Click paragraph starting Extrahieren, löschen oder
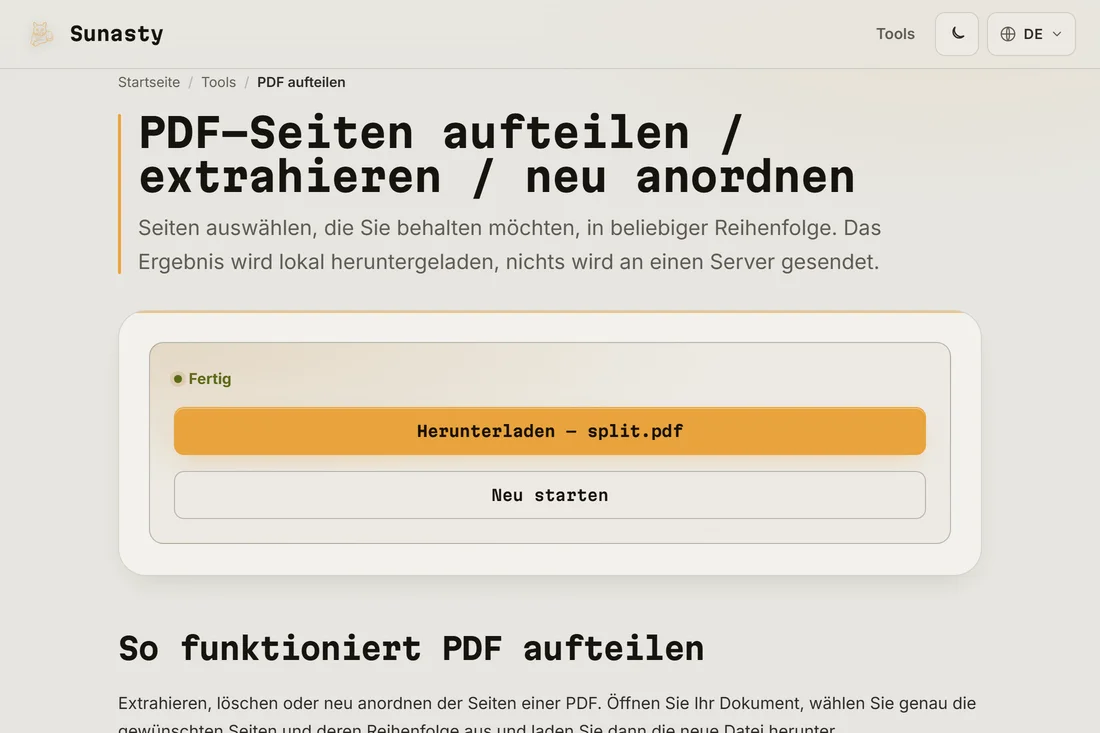 point(547,715)
